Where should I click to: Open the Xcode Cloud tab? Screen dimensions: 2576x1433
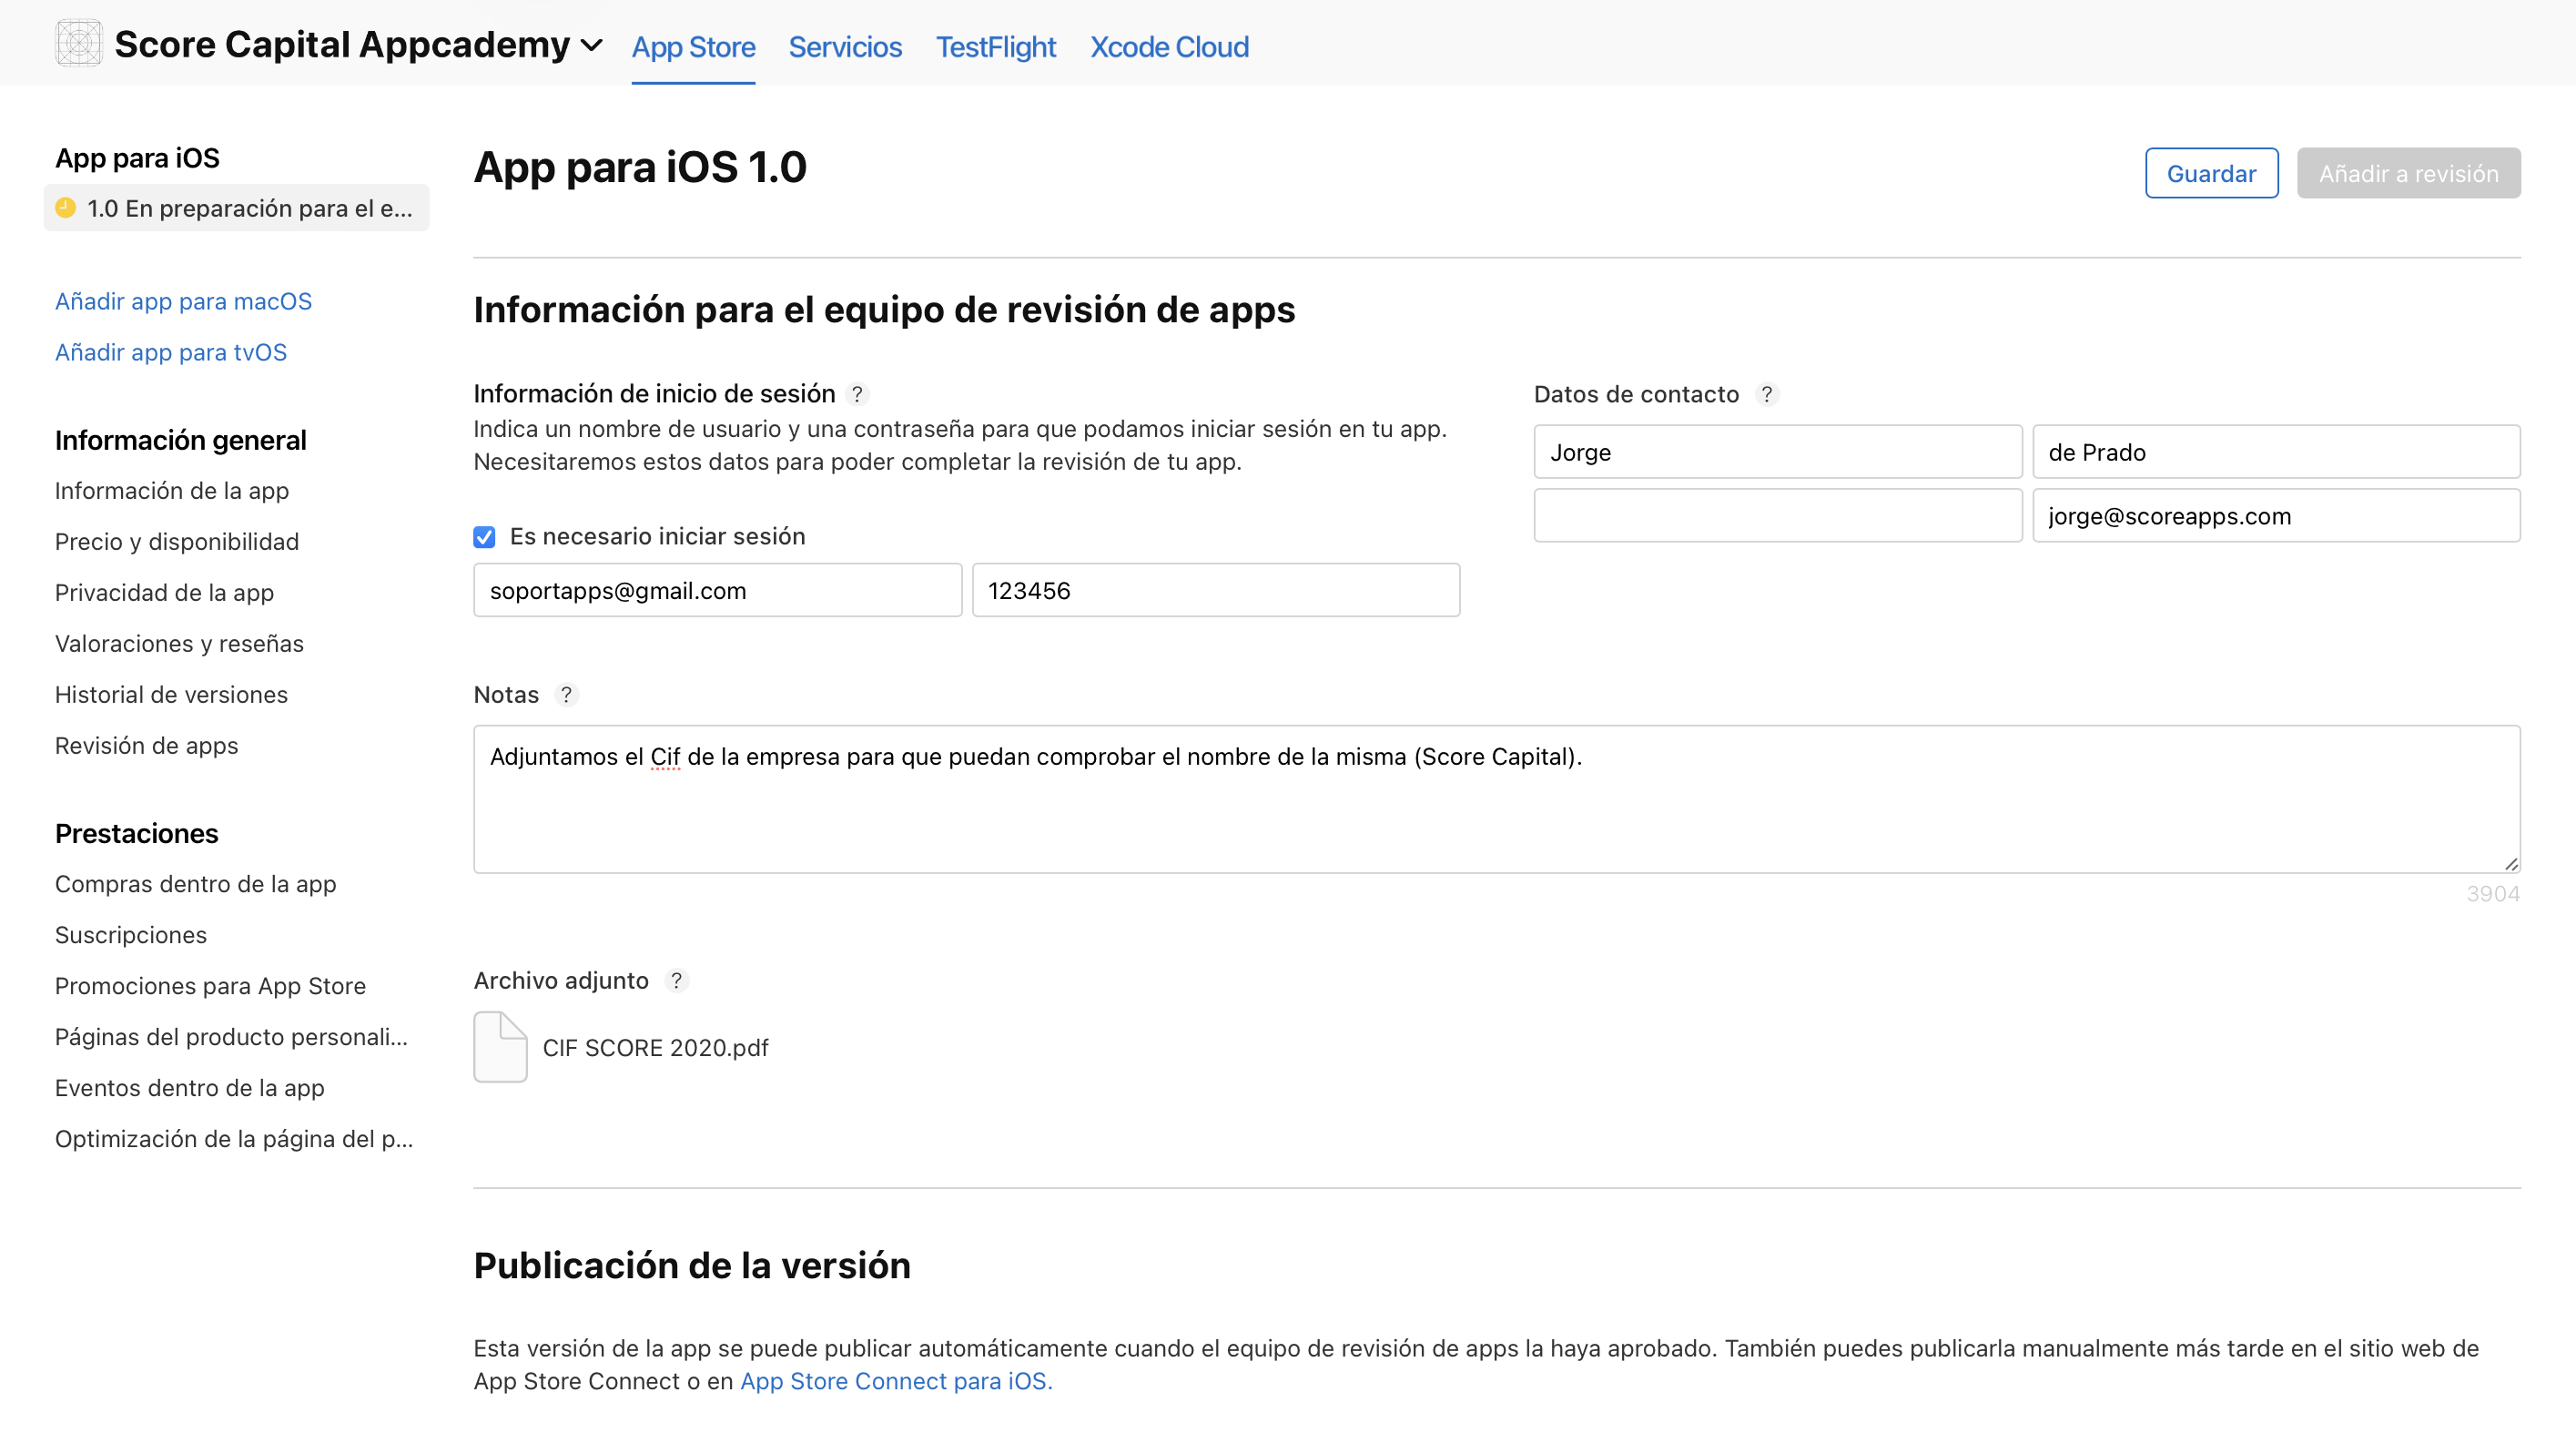pos(1169,47)
